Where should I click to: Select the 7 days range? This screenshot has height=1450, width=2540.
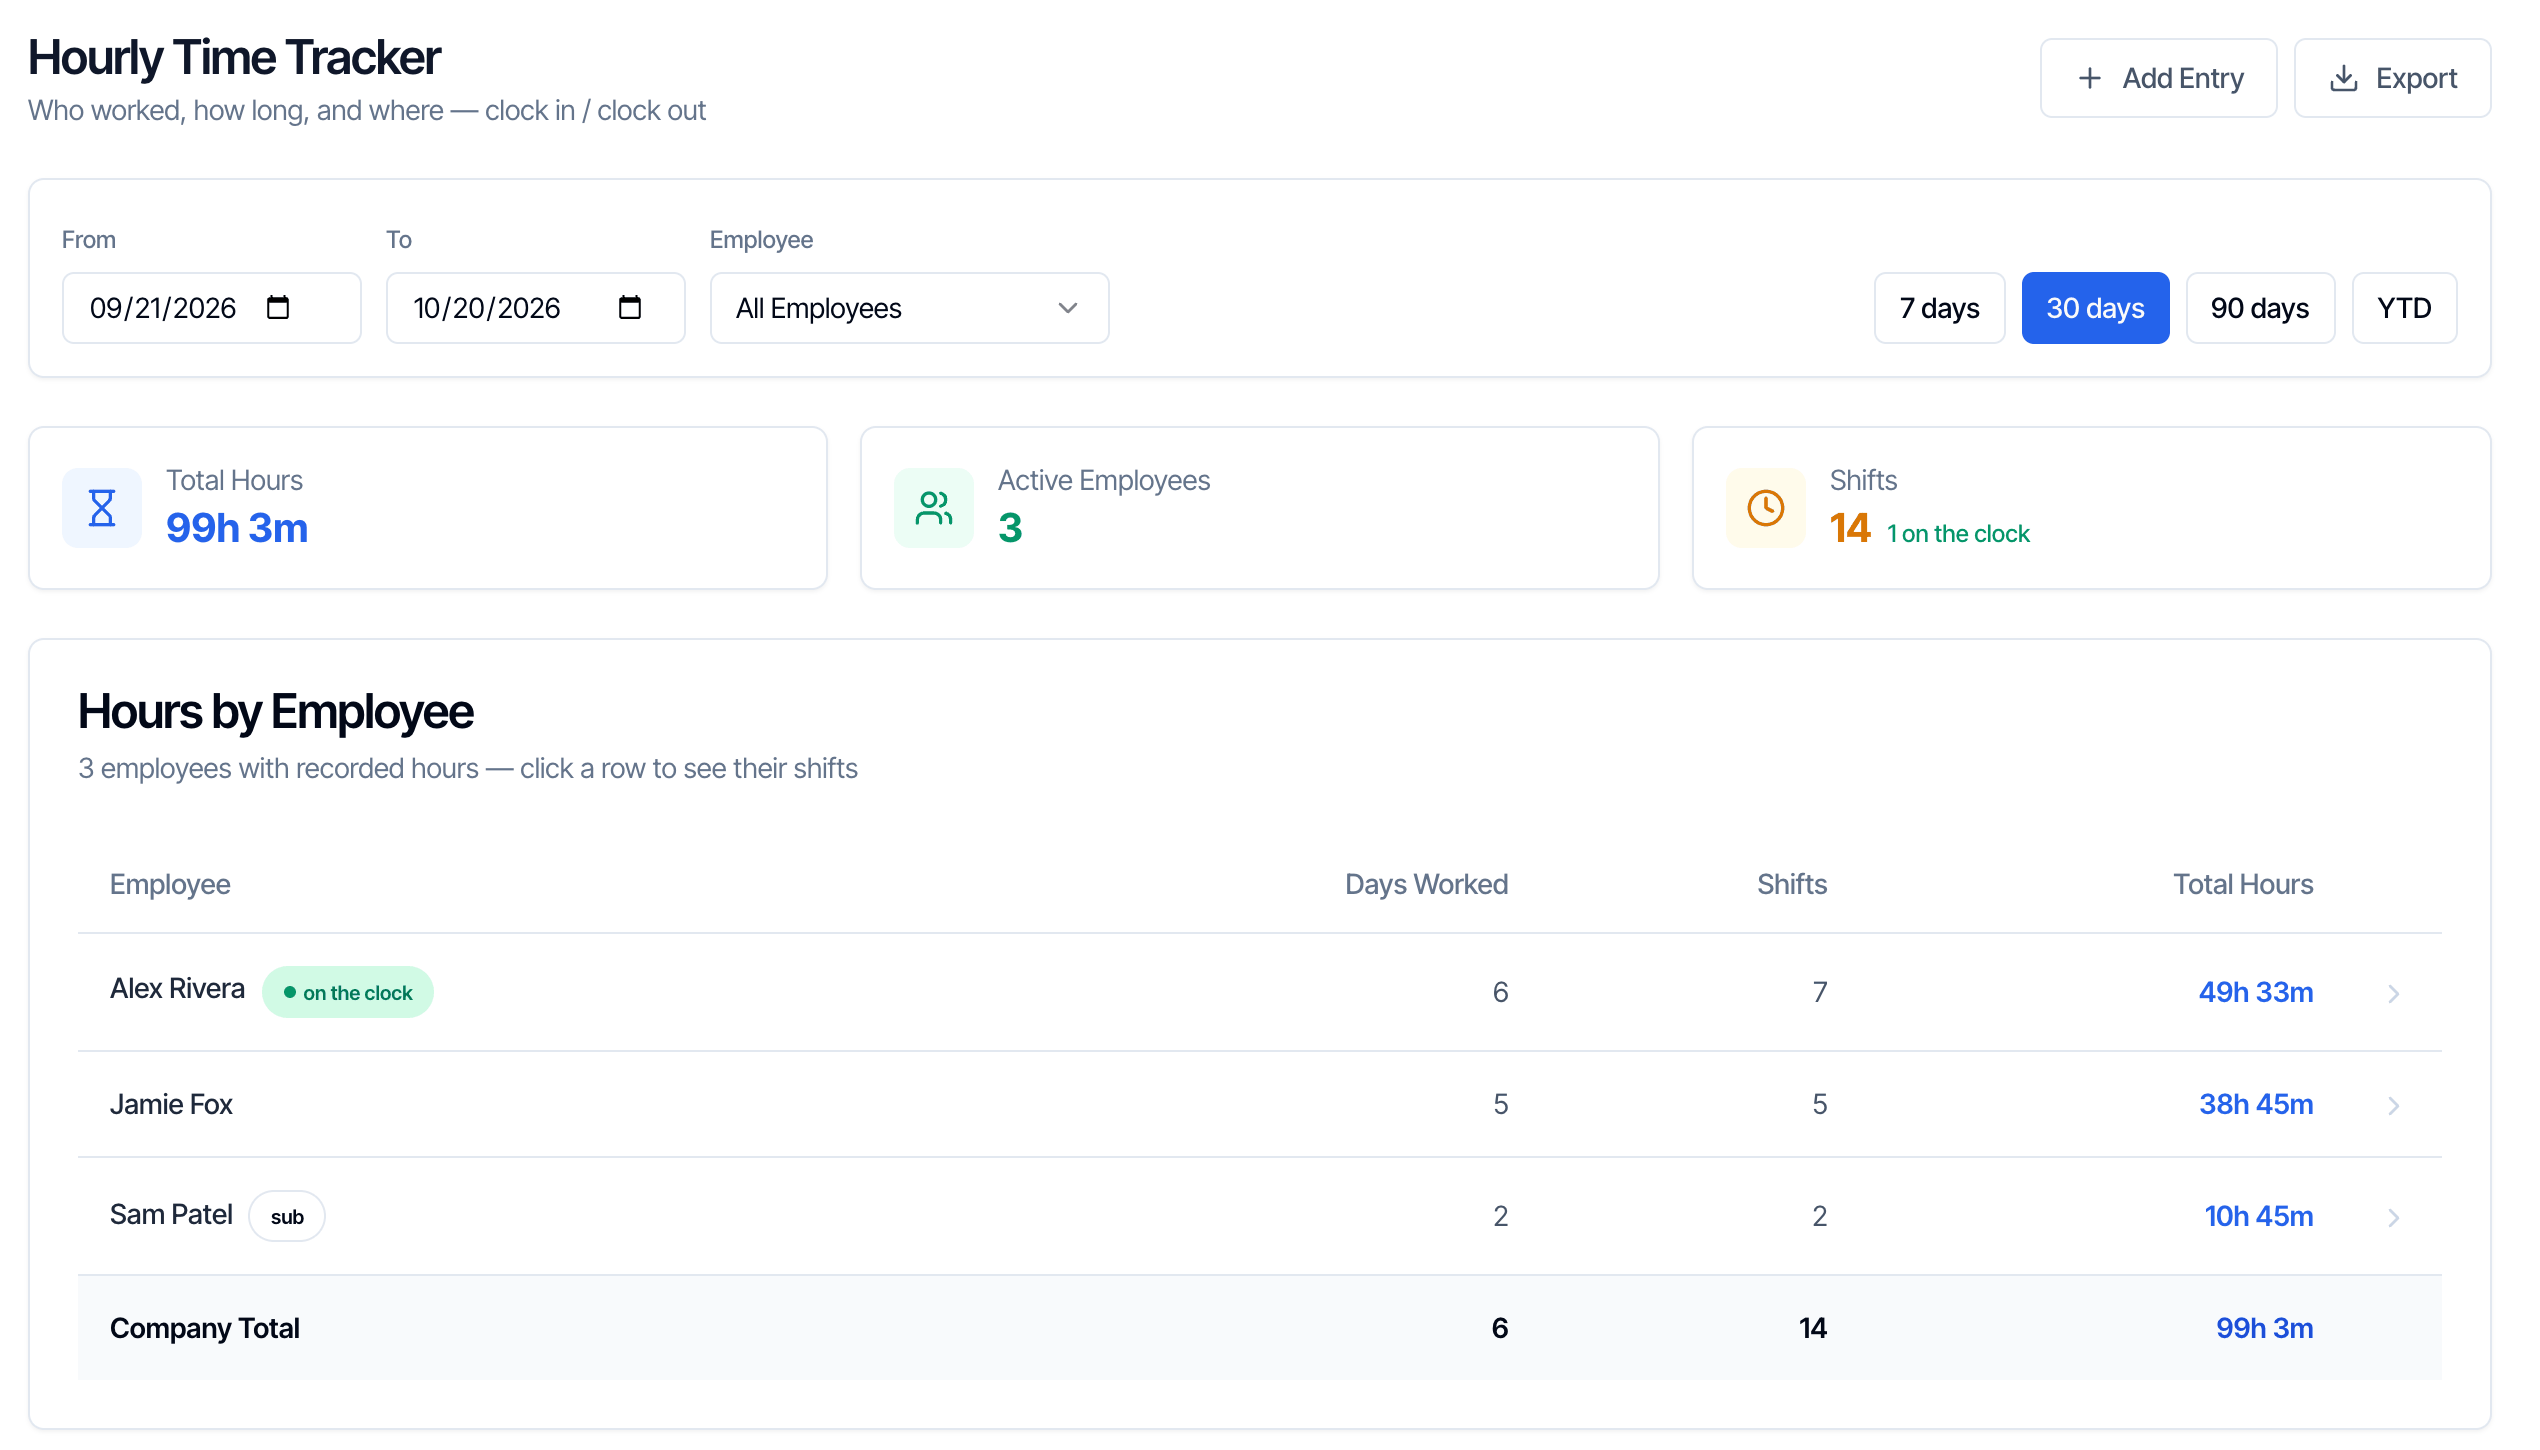click(1939, 308)
